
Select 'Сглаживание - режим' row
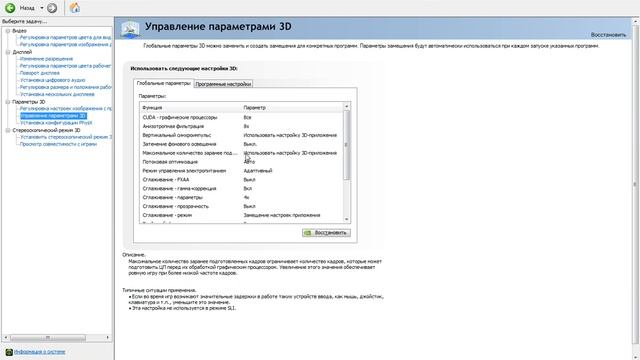242,215
